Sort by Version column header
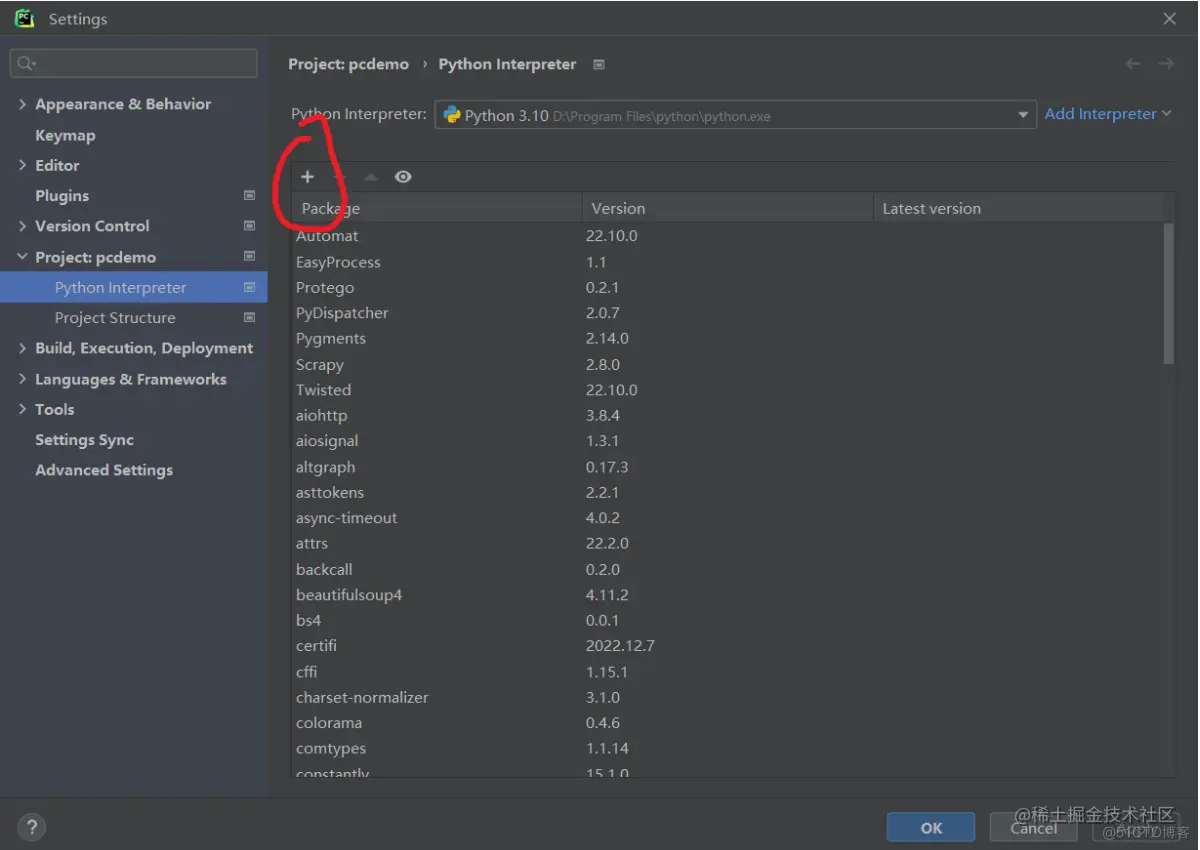Screen dimensions: 1200x850 (727, 208)
